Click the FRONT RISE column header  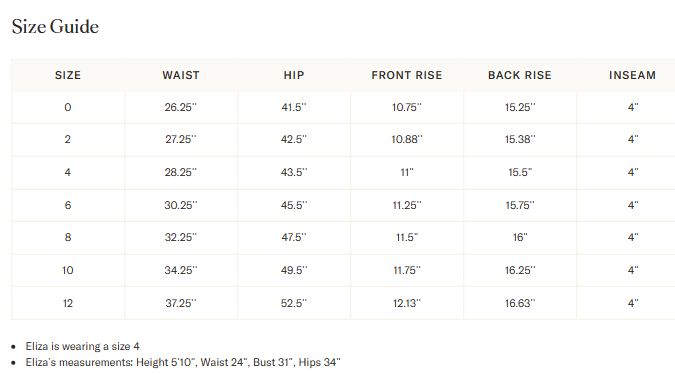point(407,75)
